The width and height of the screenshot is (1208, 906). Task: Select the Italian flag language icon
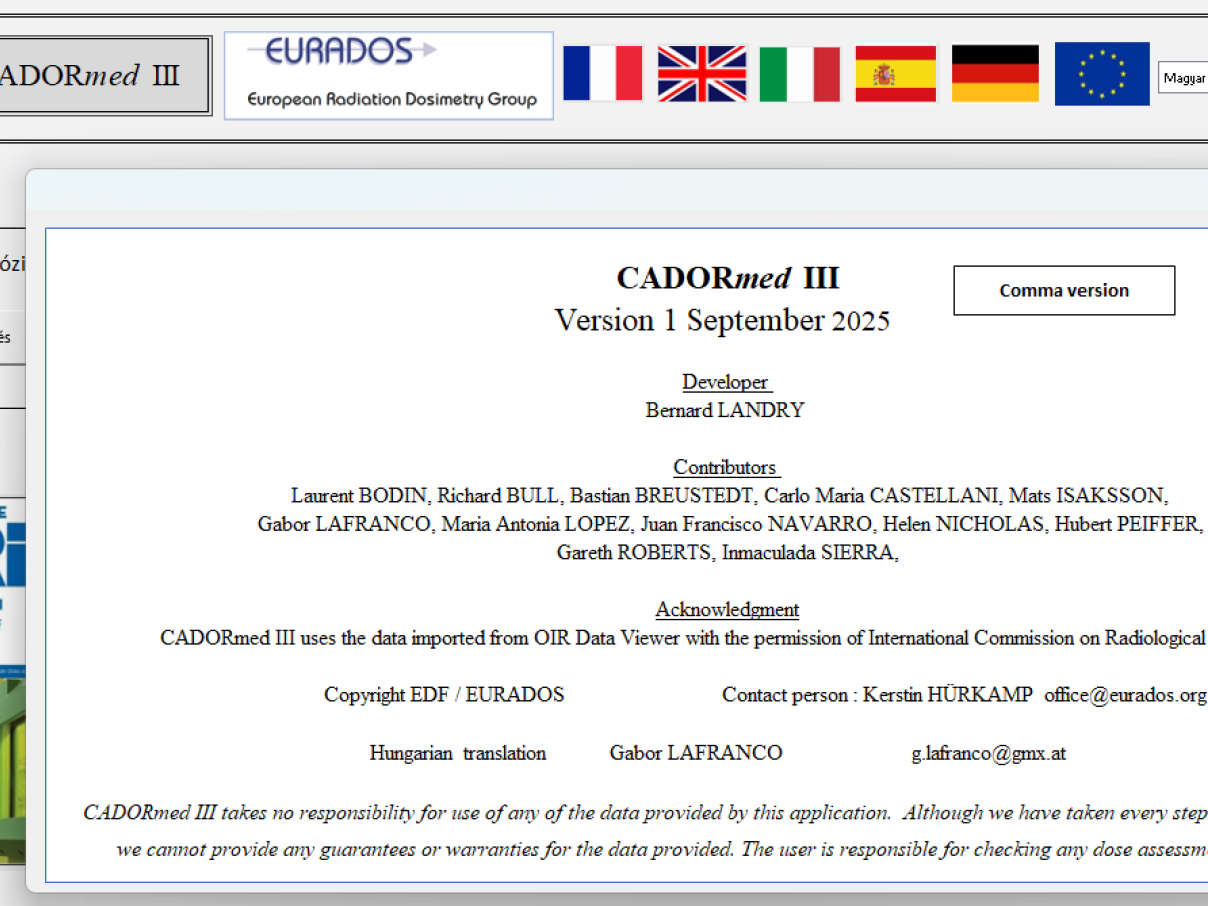pos(800,73)
